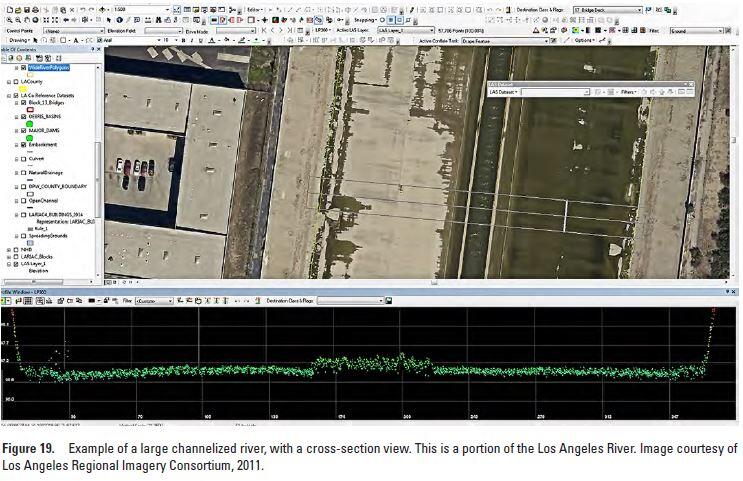Click the green MAJOR_DAMS symbol swatch
Viewport: 743px width, 481px height.
click(29, 137)
